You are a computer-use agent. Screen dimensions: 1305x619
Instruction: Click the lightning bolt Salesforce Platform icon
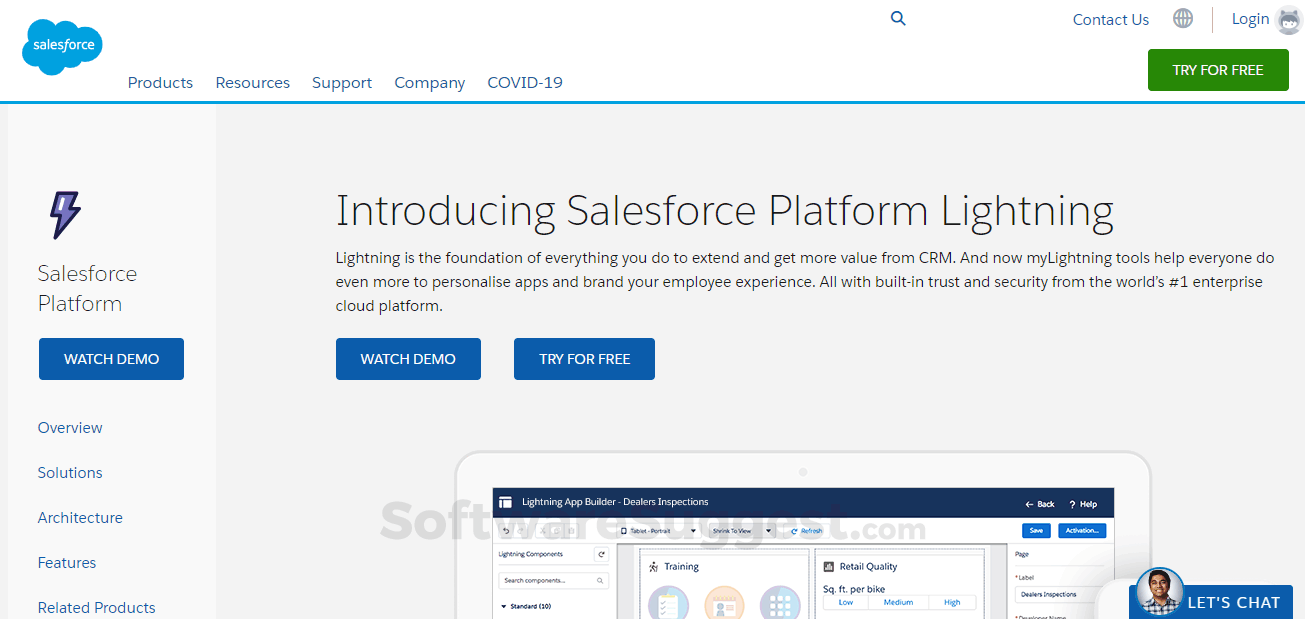(66, 213)
